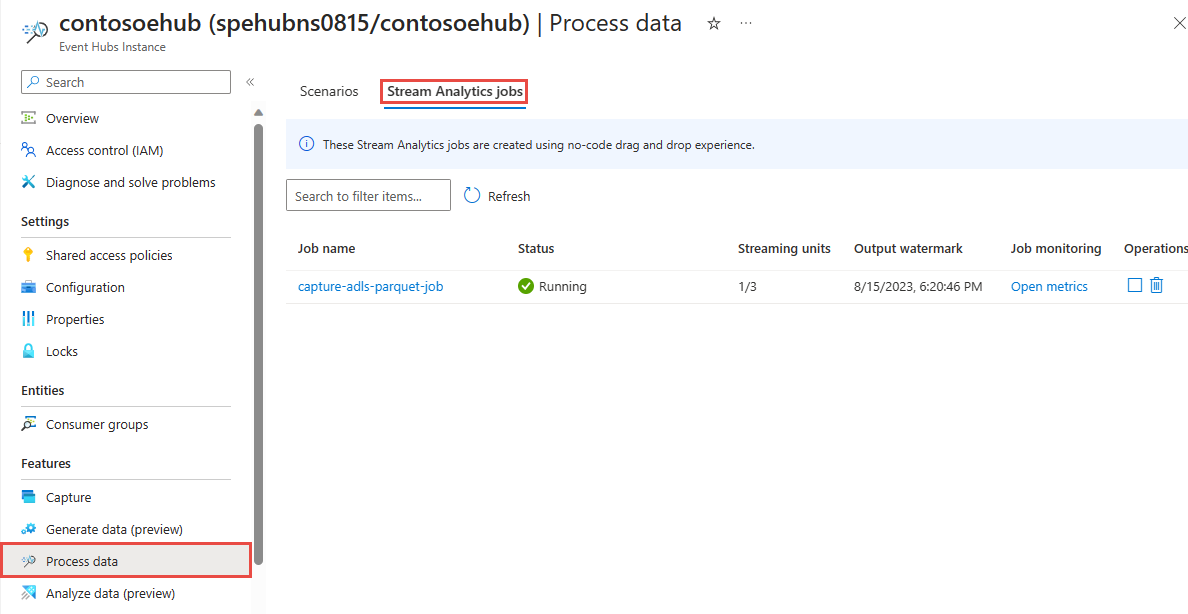Click the stop square icon for the job
Viewport: 1188px width, 614px height.
point(1134,285)
